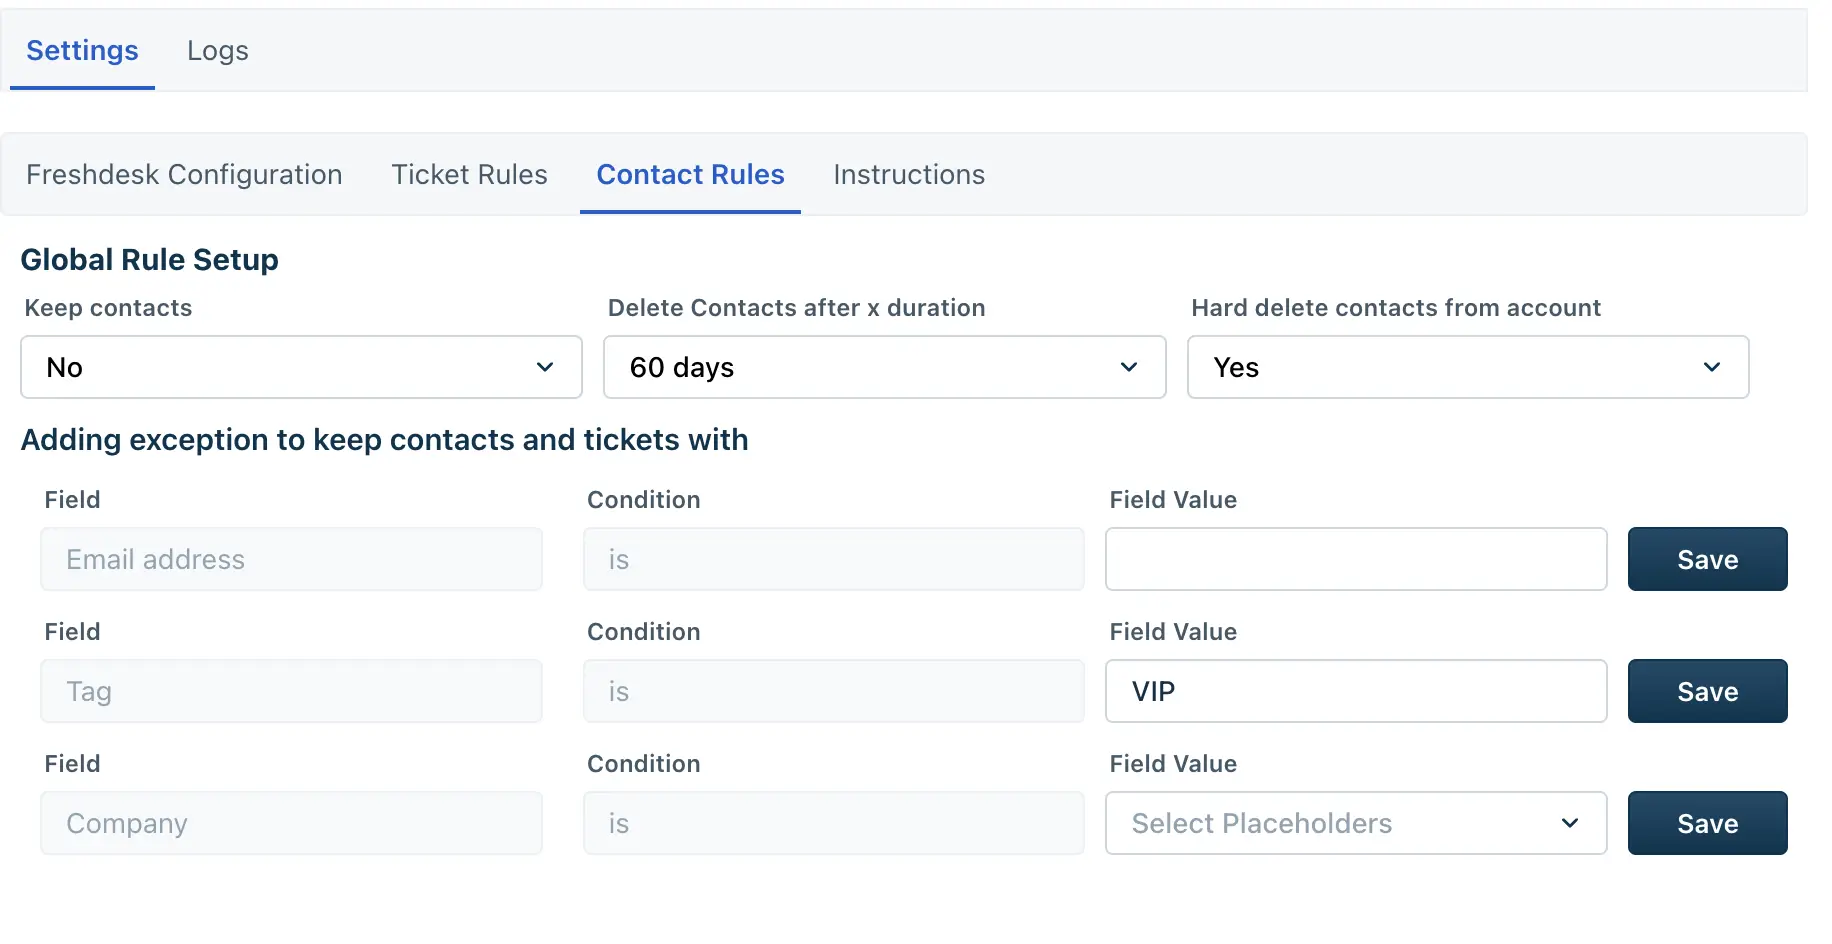Open the Freshdesk Configuration tab
The height and width of the screenshot is (944, 1832).
184,175
